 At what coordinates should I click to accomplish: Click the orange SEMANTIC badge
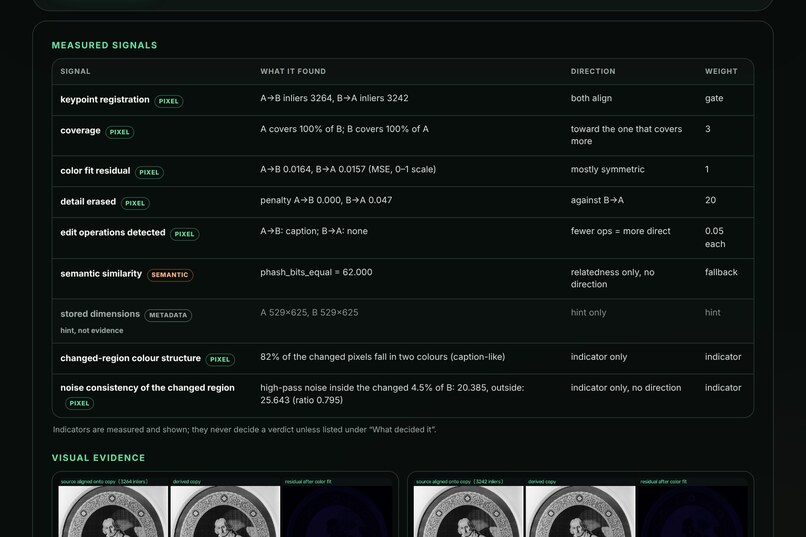[170, 275]
